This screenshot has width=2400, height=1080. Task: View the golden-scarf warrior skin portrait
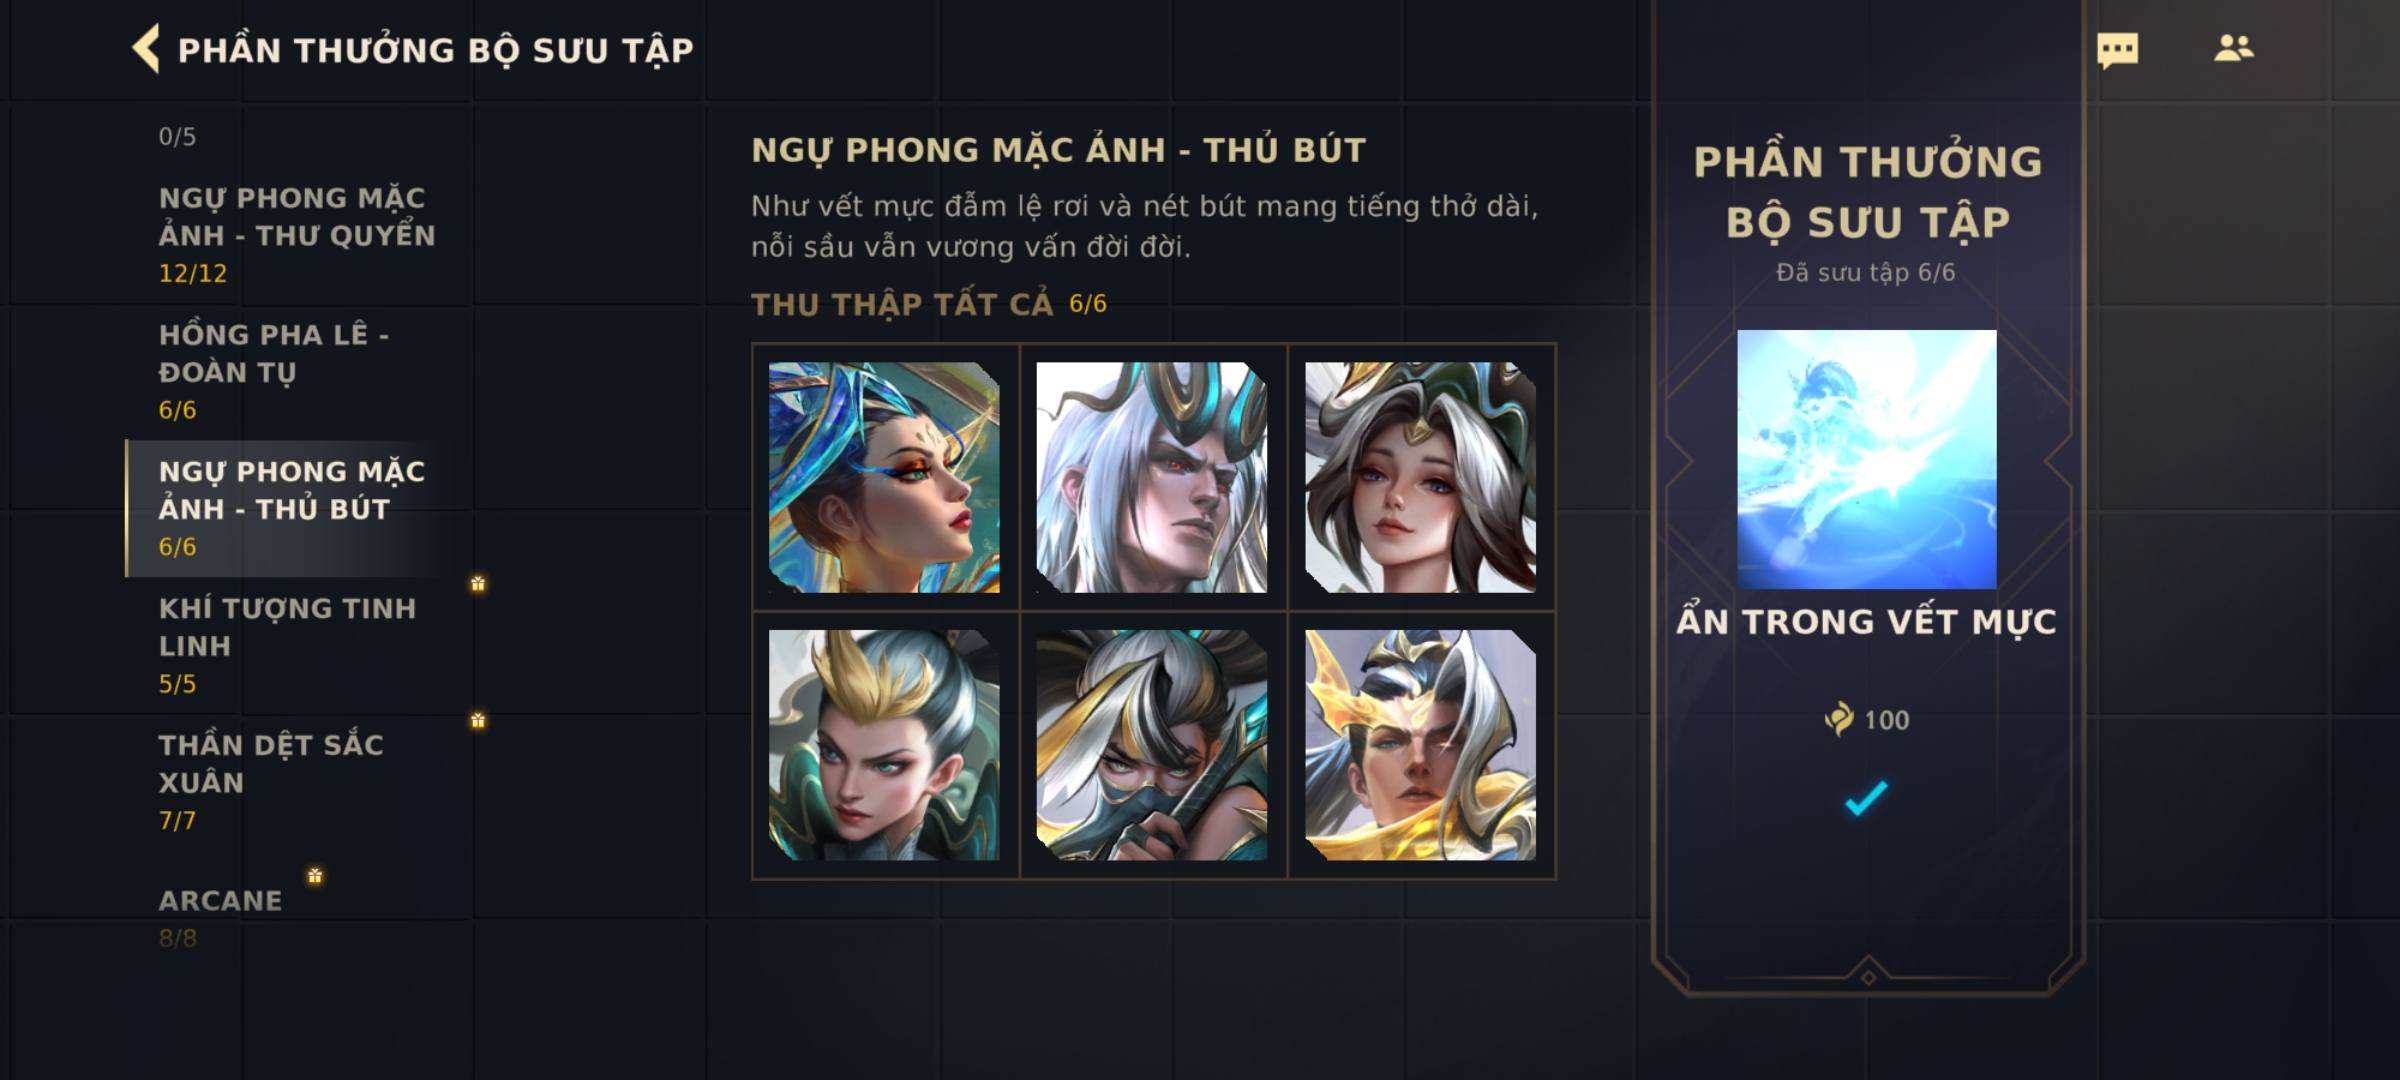pyautogui.click(x=1420, y=745)
